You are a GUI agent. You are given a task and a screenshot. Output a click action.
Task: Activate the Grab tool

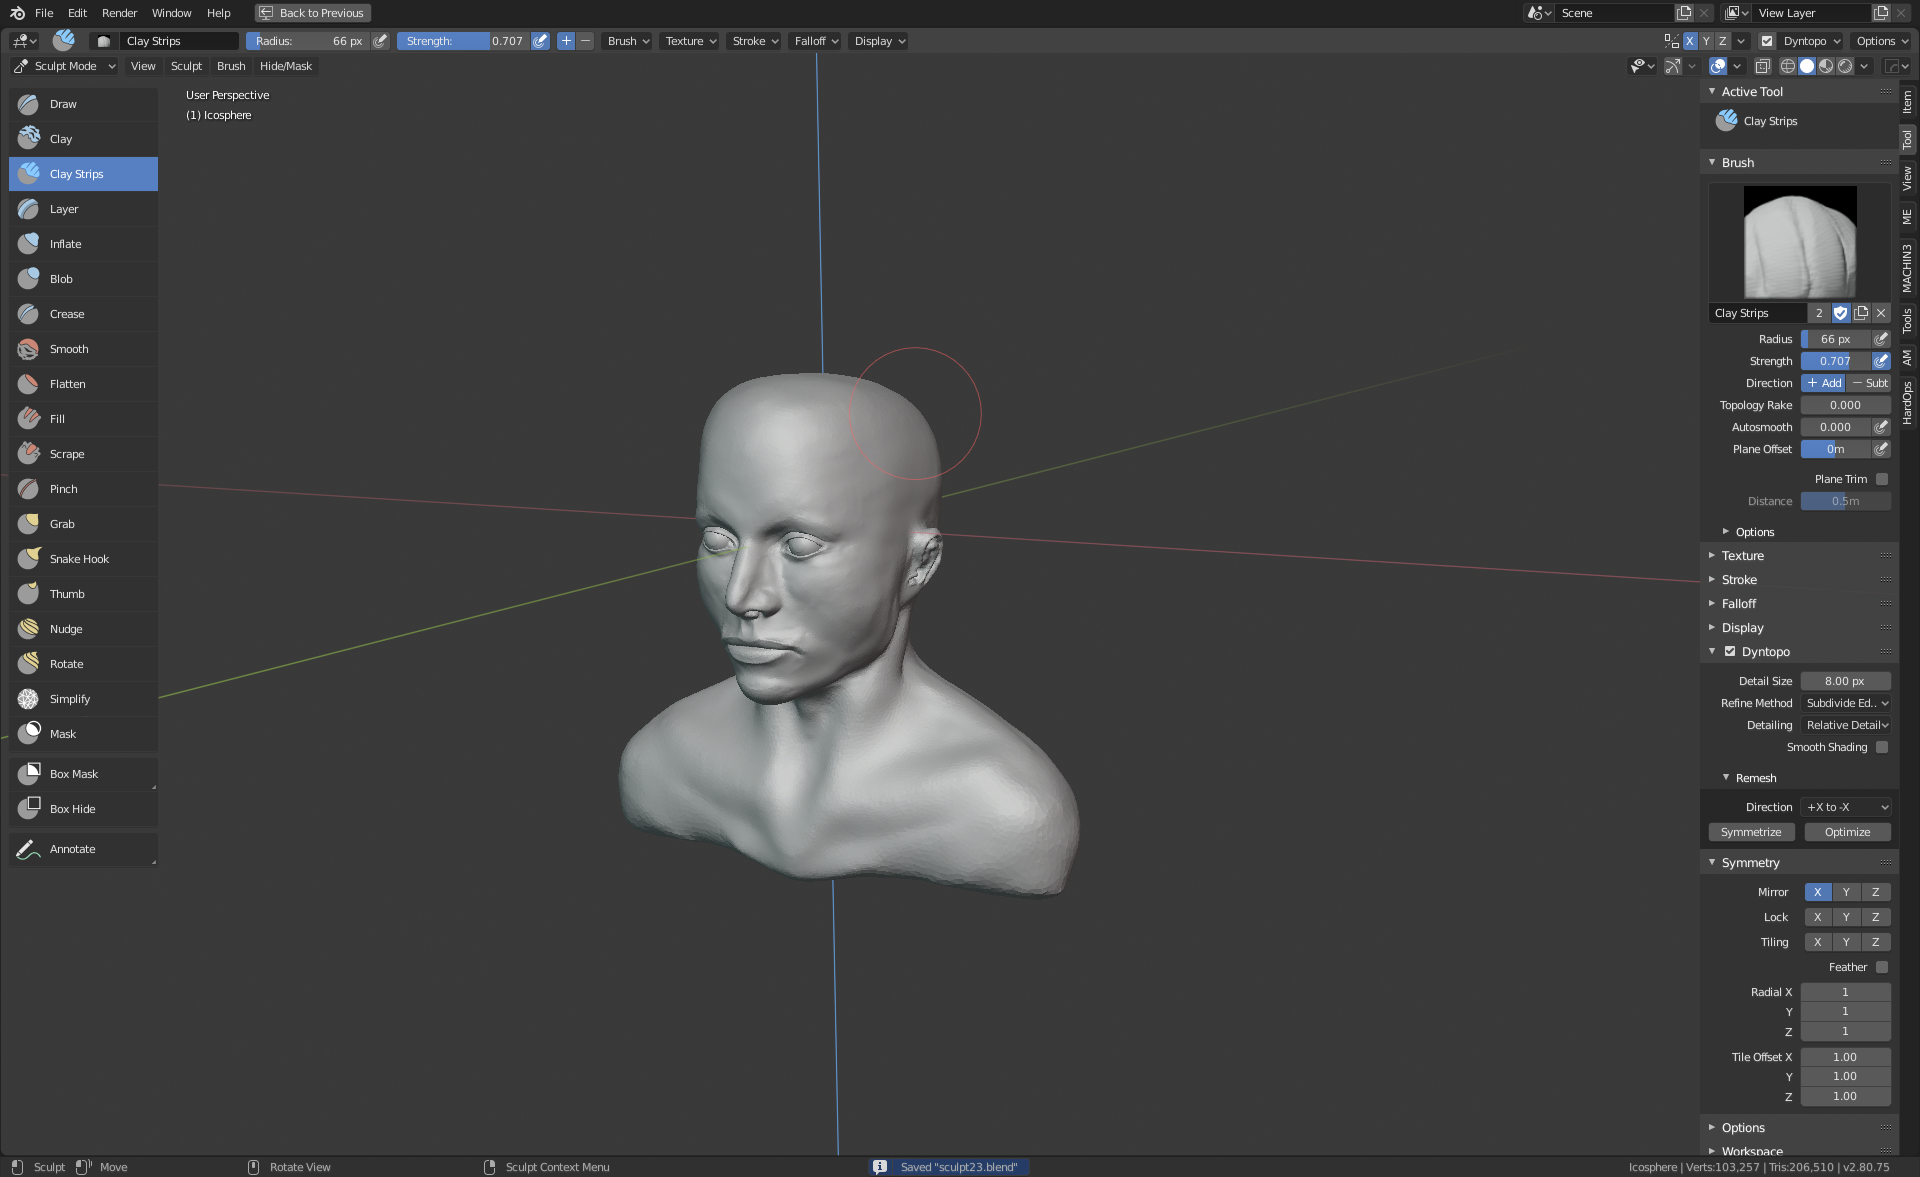coord(62,524)
